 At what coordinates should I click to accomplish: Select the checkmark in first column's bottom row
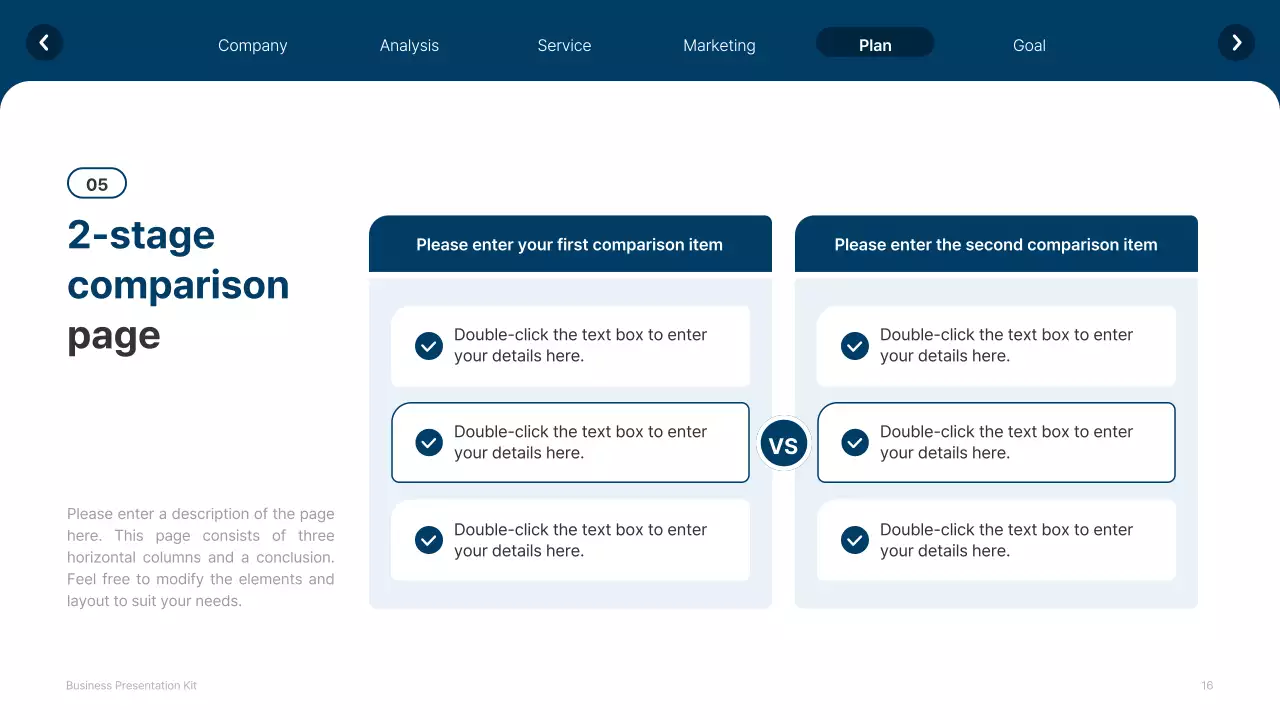point(428,540)
